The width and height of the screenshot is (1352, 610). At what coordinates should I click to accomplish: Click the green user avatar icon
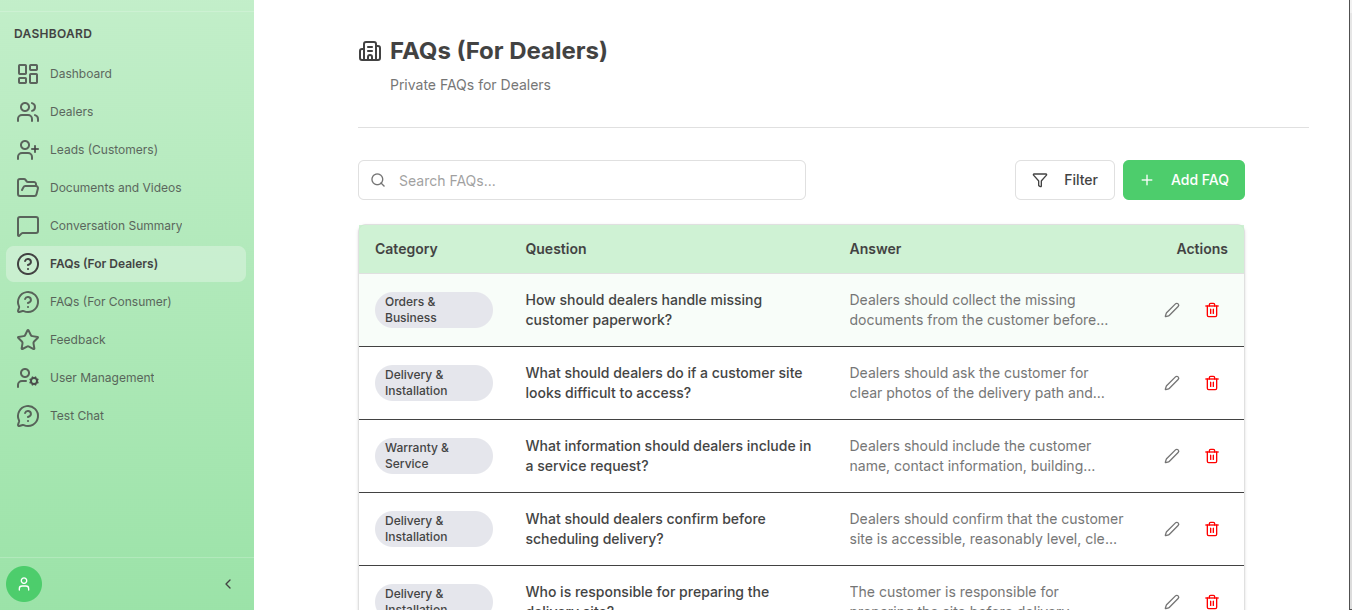24,584
